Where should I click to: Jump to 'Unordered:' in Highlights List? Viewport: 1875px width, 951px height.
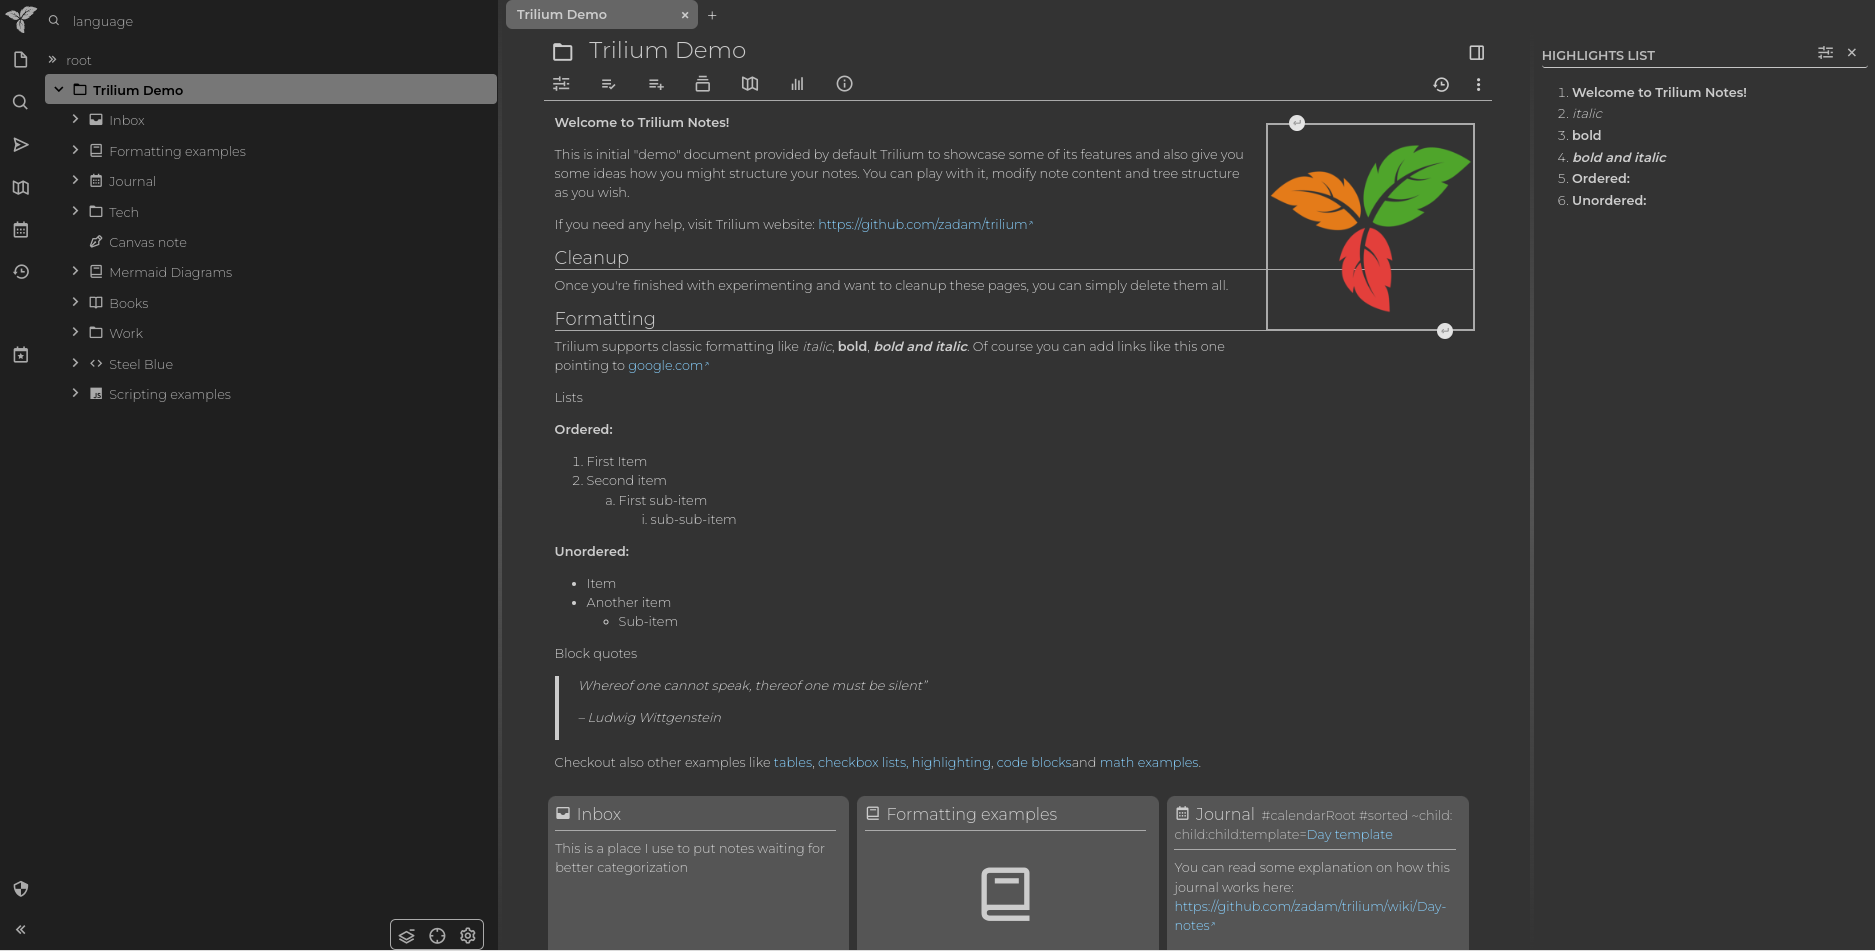1609,201
